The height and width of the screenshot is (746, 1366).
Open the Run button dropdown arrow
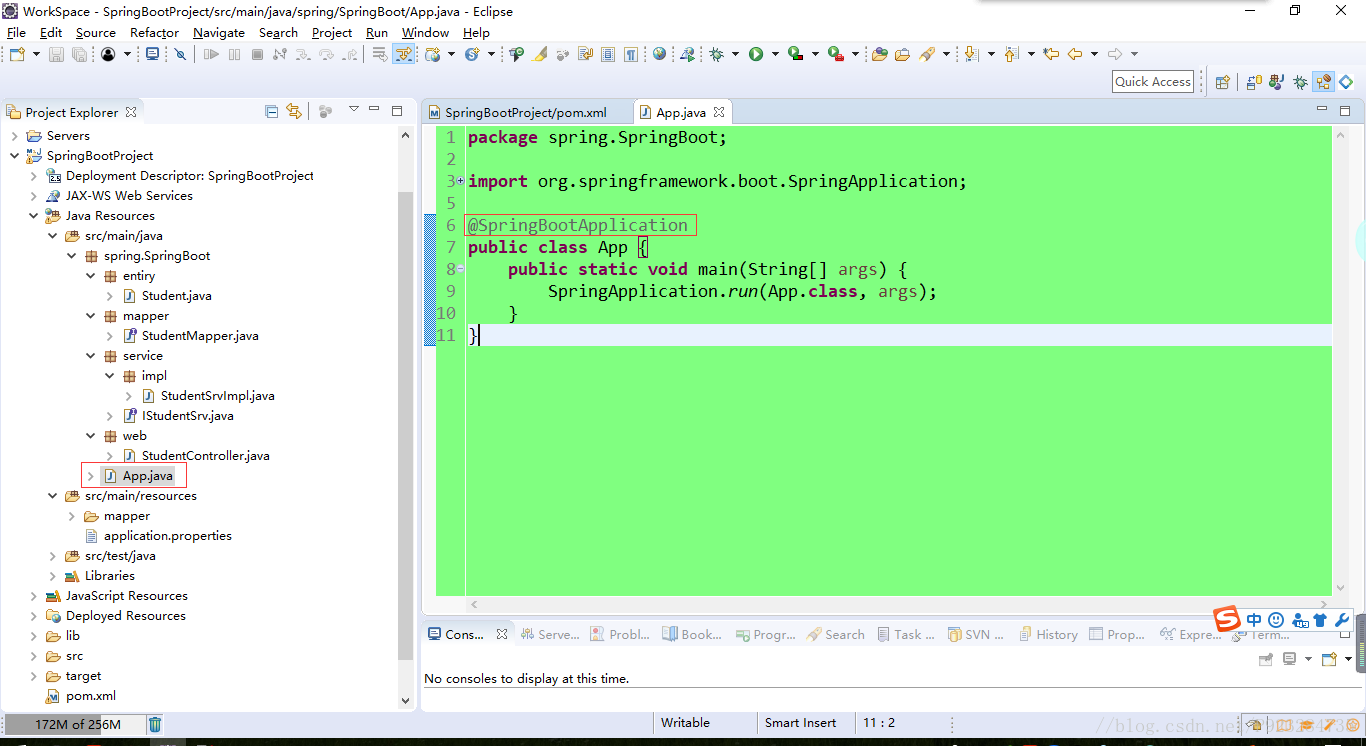point(775,54)
